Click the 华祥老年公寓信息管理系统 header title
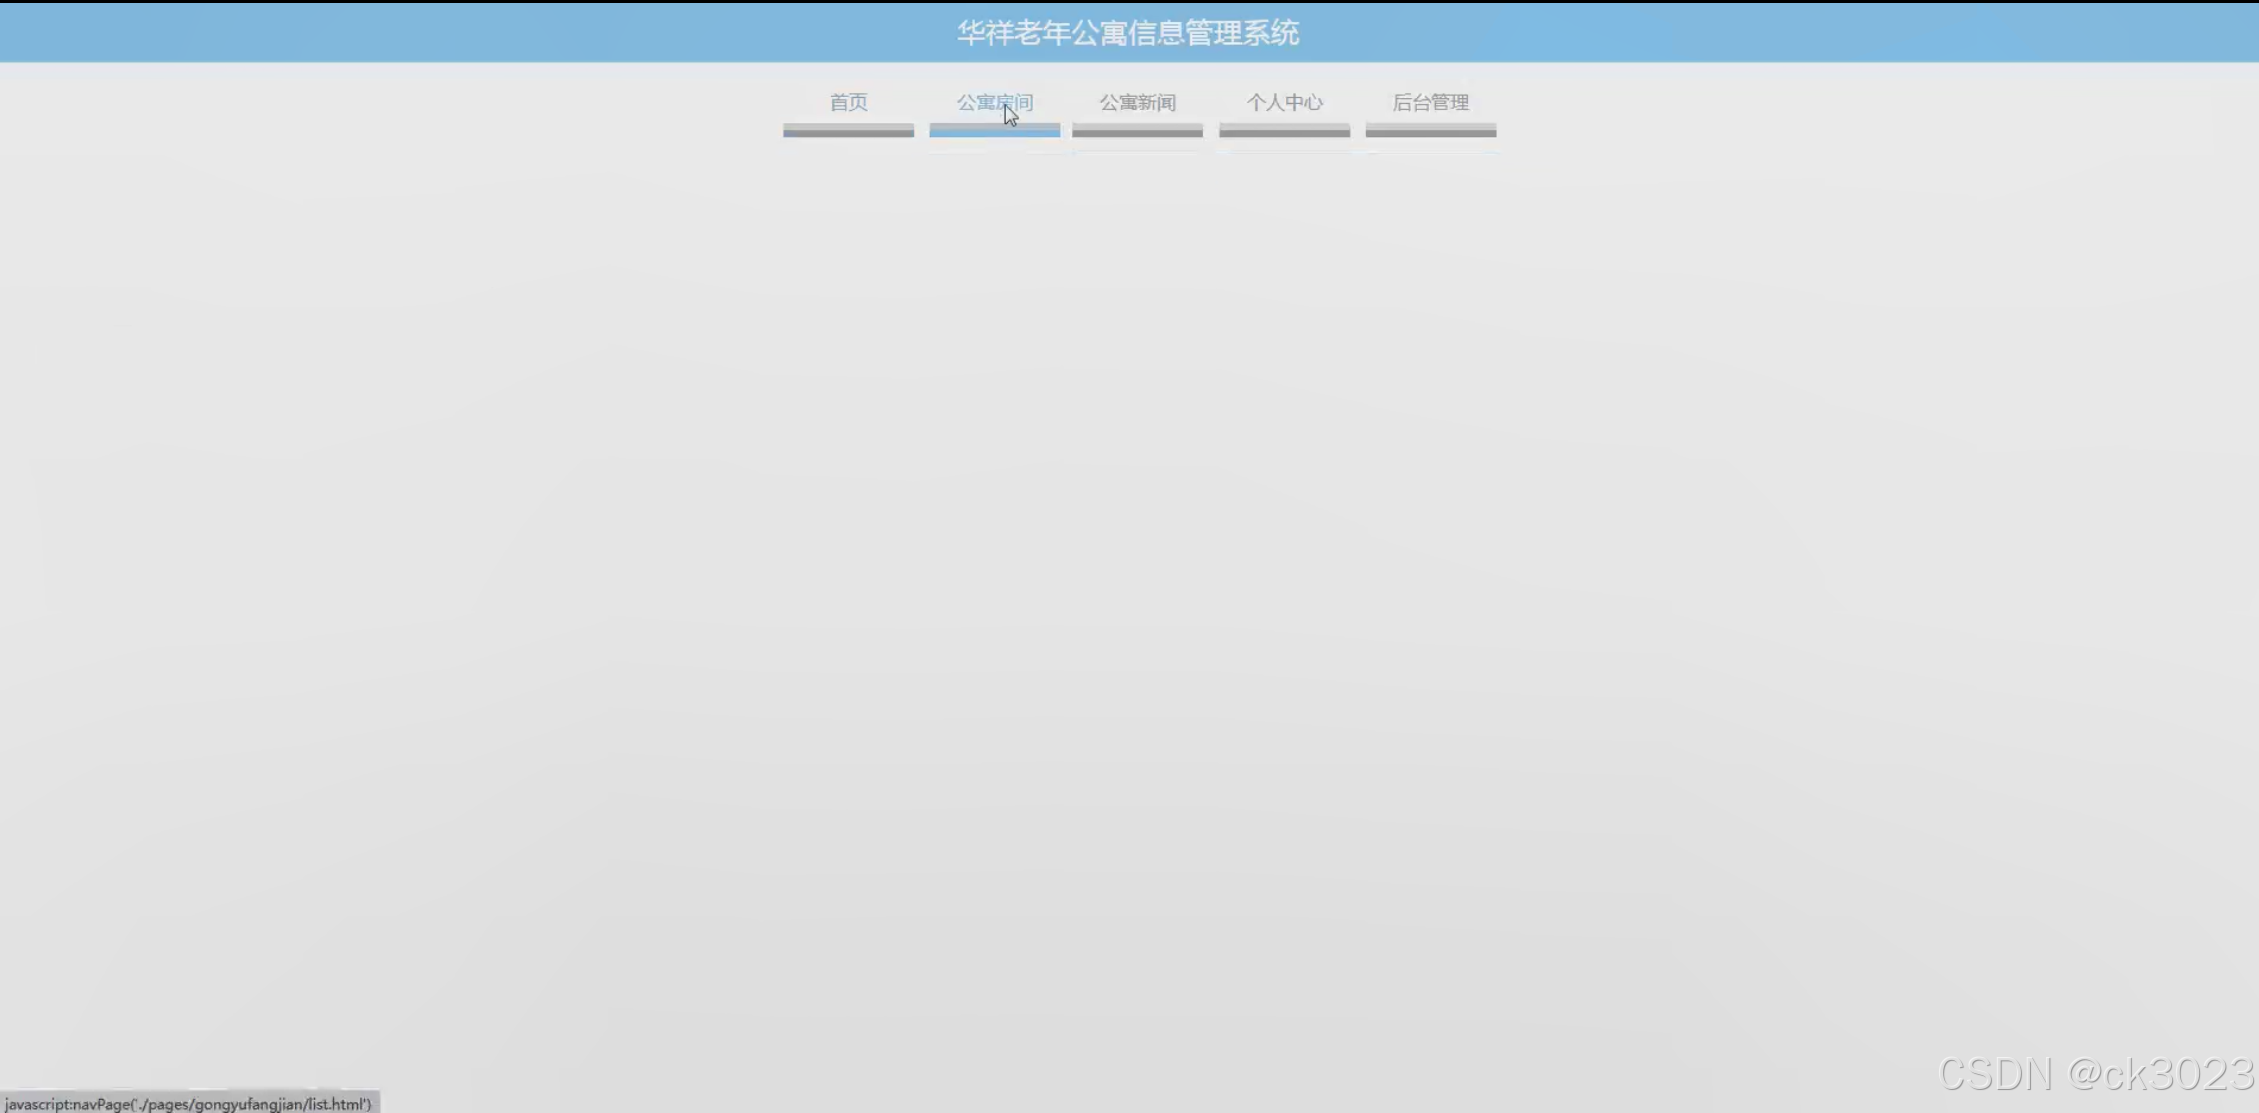The image size is (2259, 1113). [x=1128, y=33]
